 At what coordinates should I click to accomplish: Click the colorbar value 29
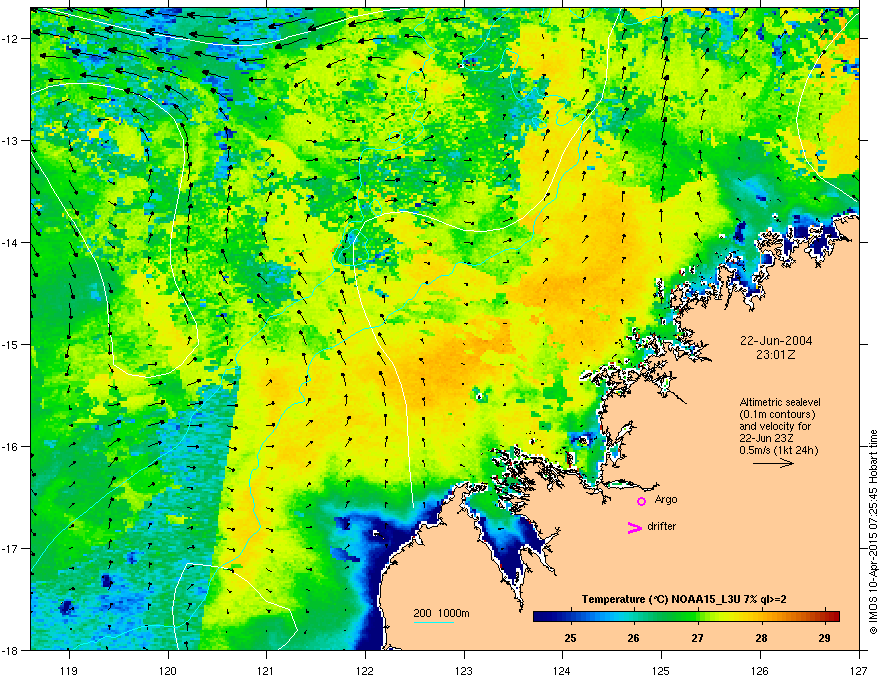pyautogui.click(x=824, y=638)
